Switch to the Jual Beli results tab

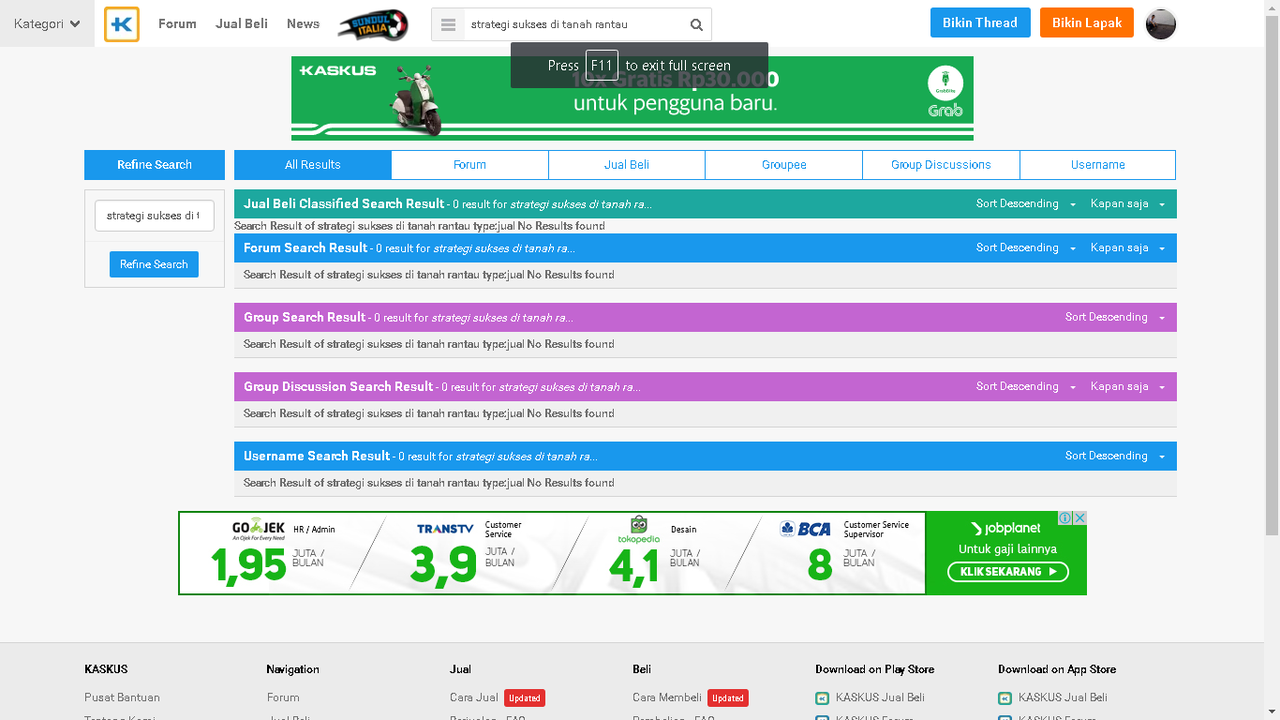point(627,165)
